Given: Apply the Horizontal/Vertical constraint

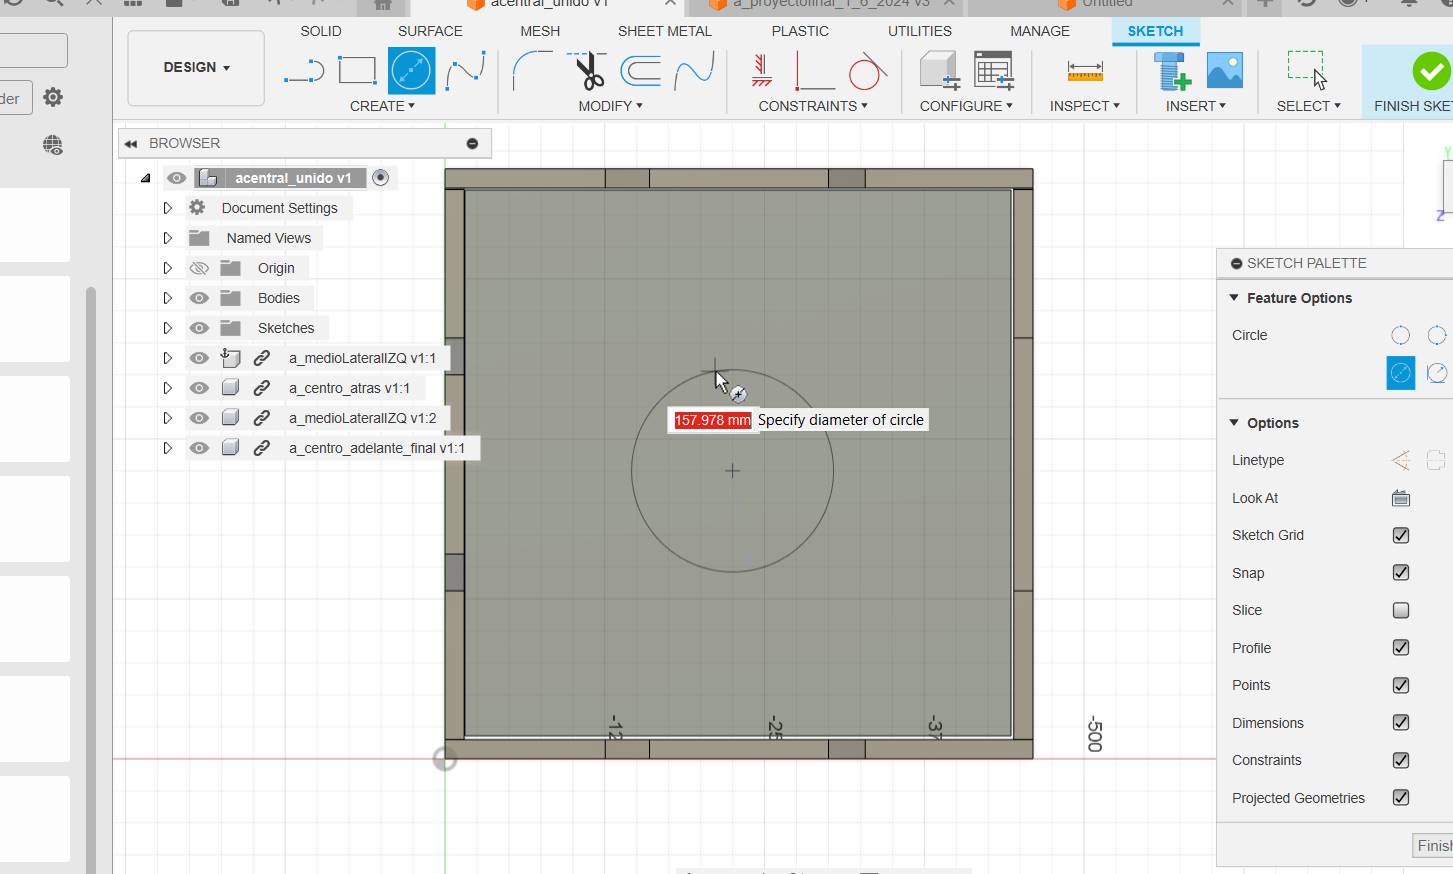Looking at the screenshot, I should [762, 71].
